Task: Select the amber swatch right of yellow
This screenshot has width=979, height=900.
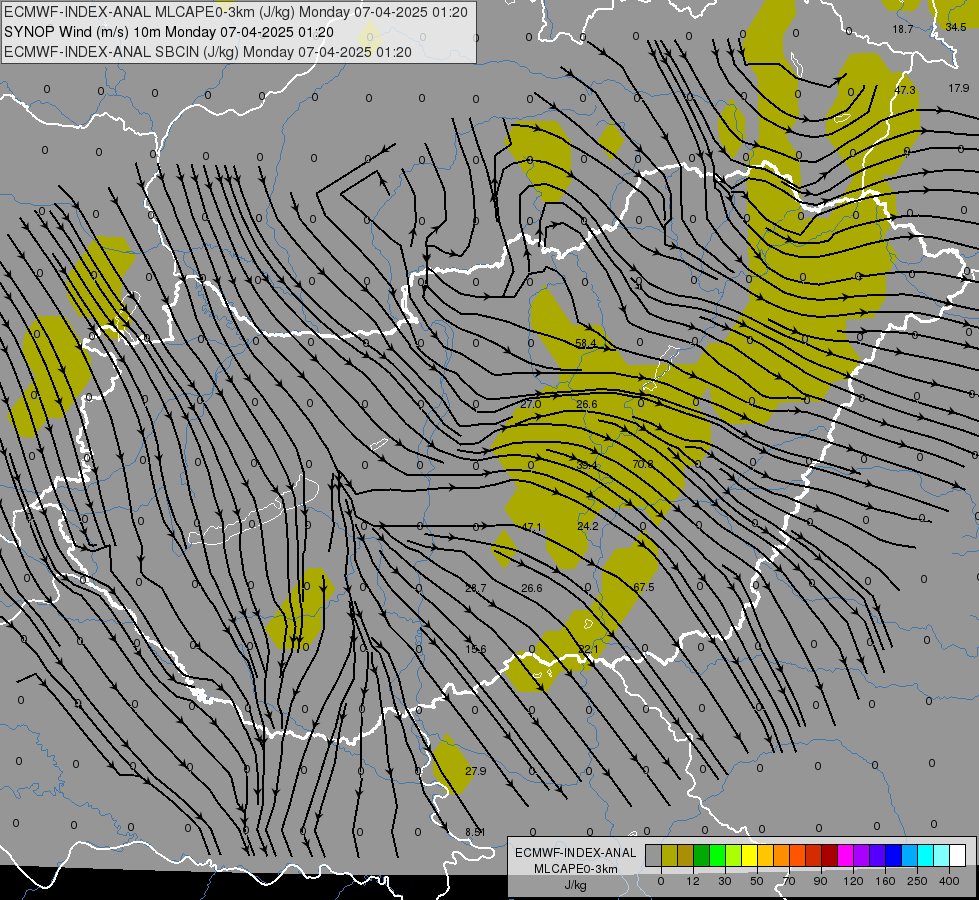Action: click(x=765, y=855)
